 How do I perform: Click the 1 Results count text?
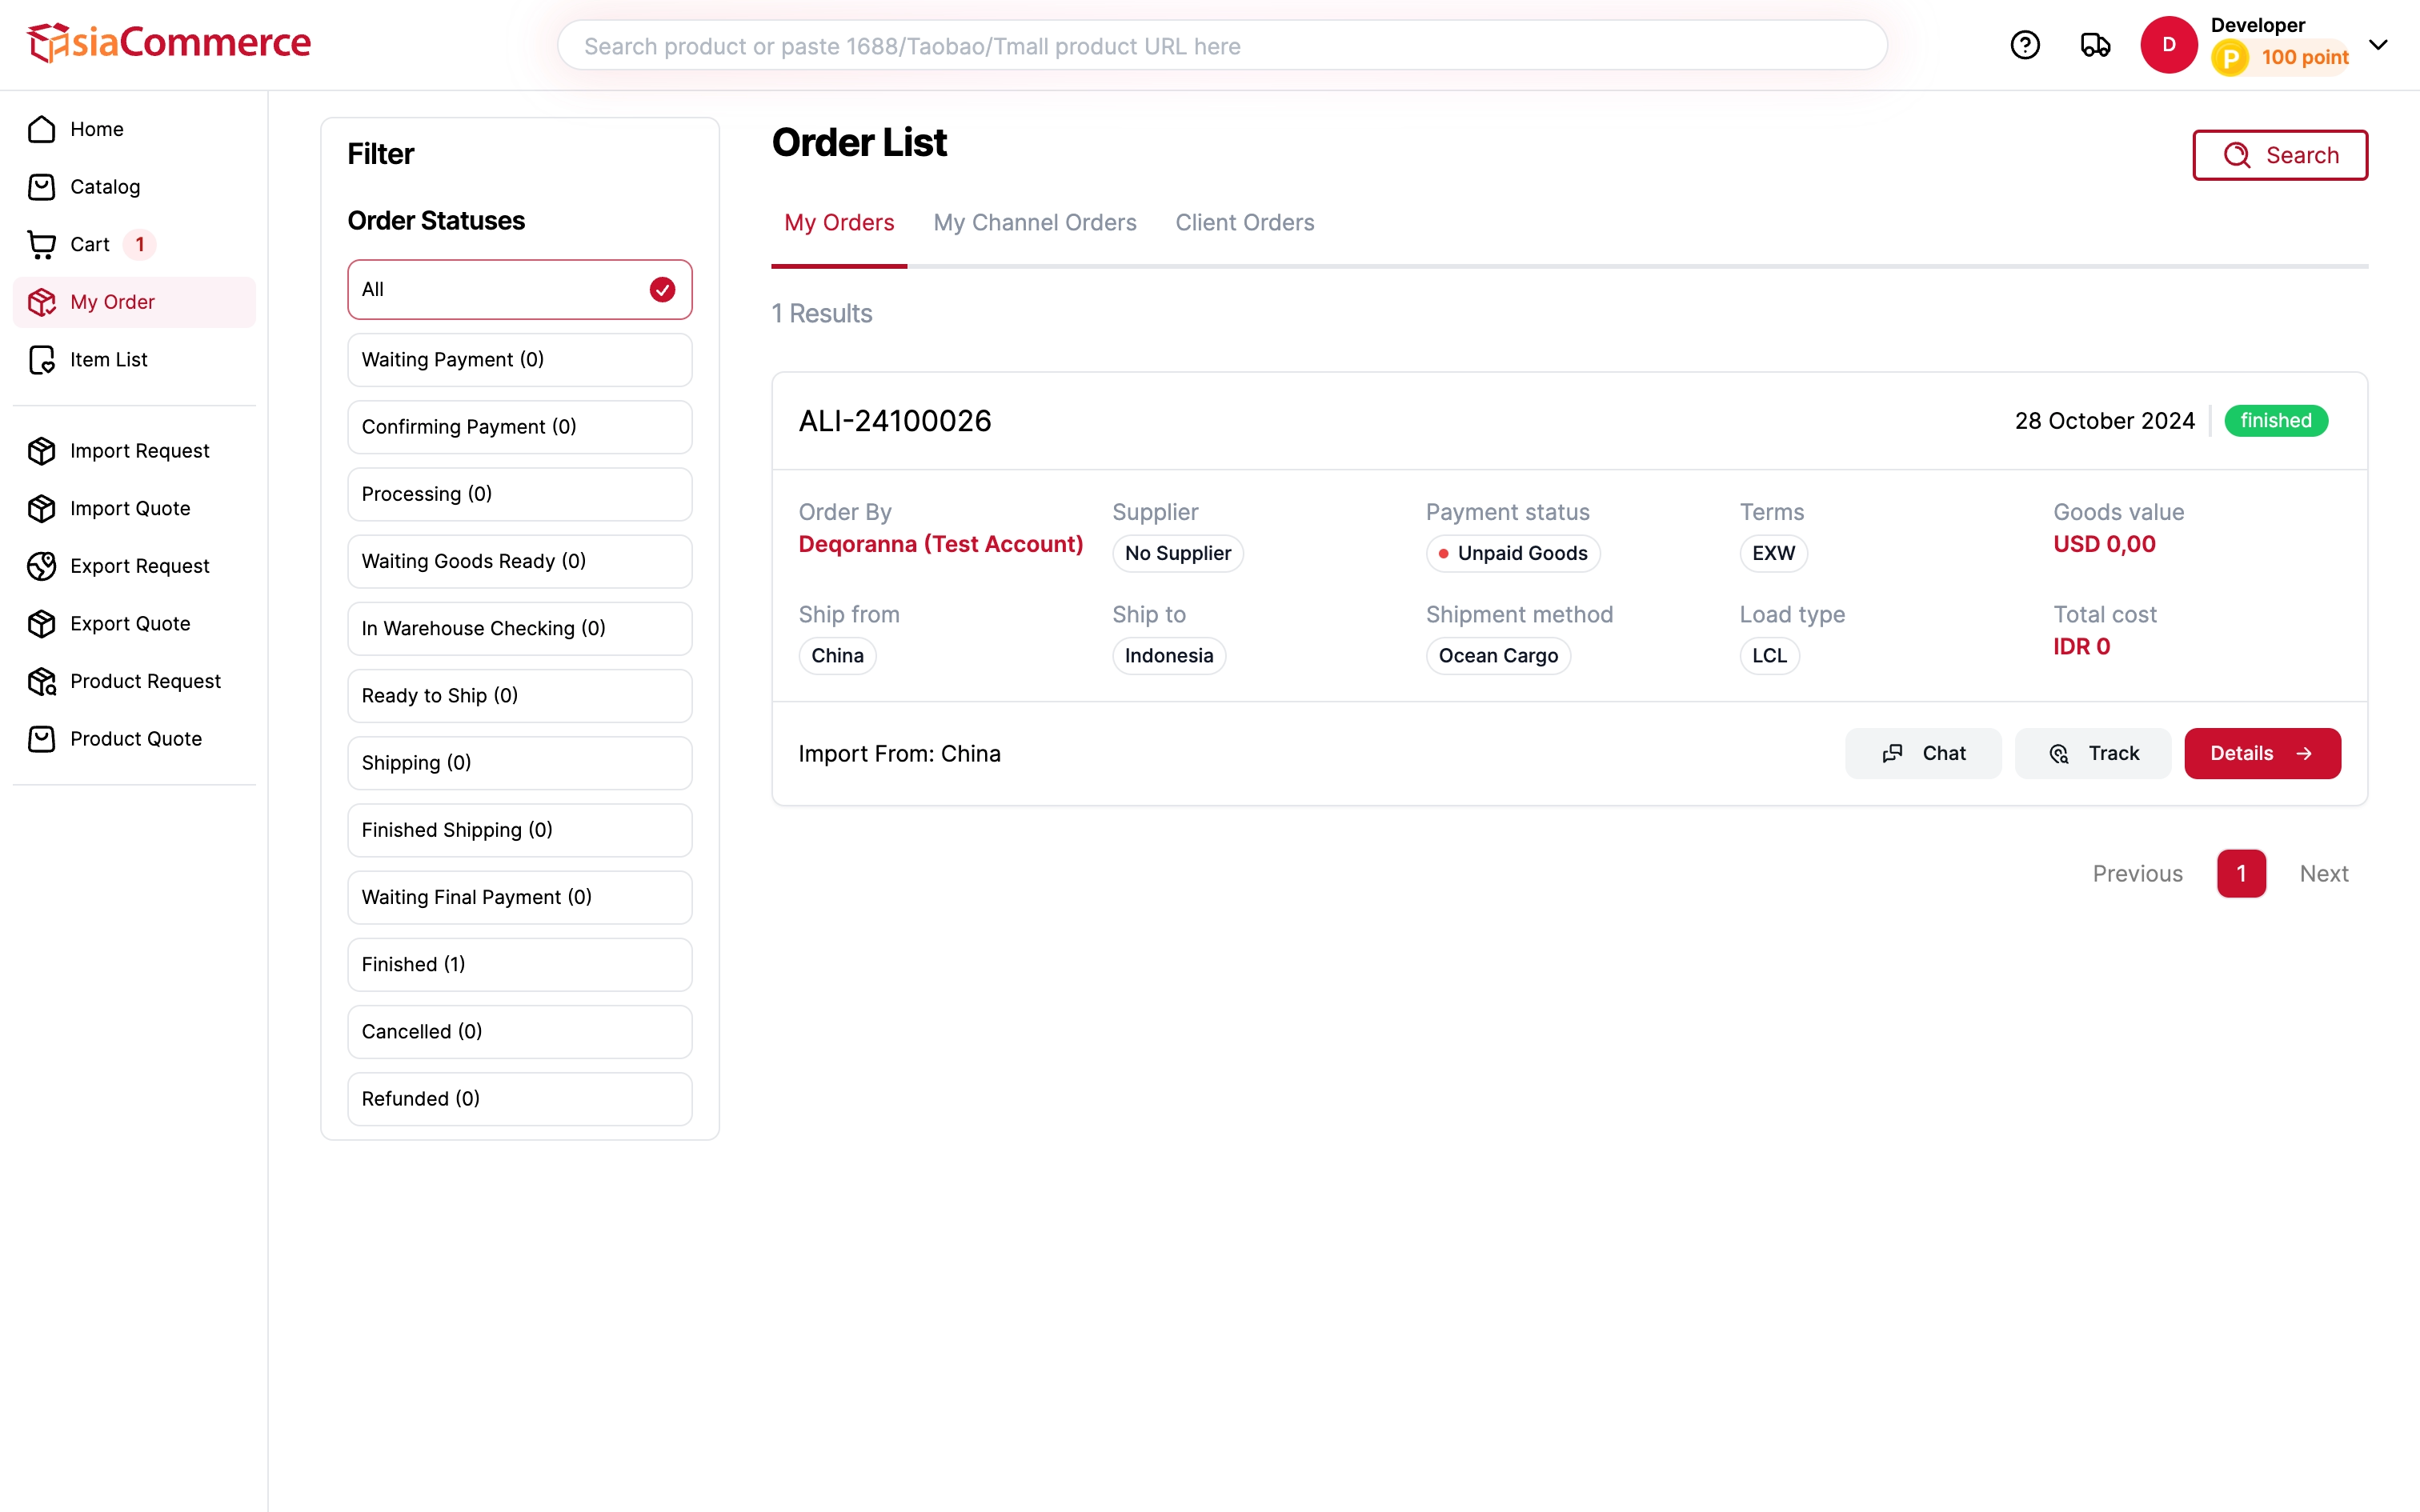coord(822,313)
